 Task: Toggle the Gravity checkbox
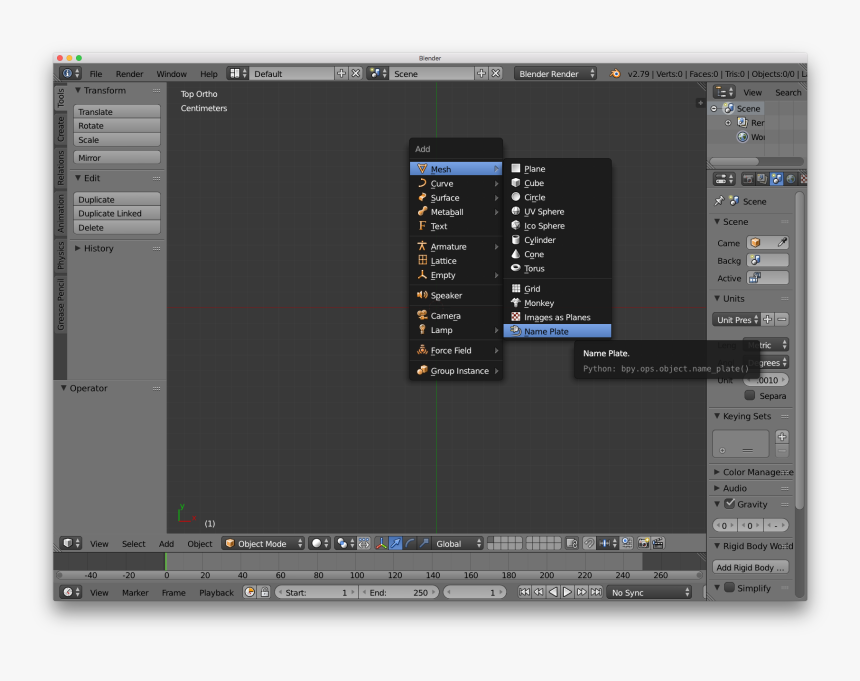point(729,503)
